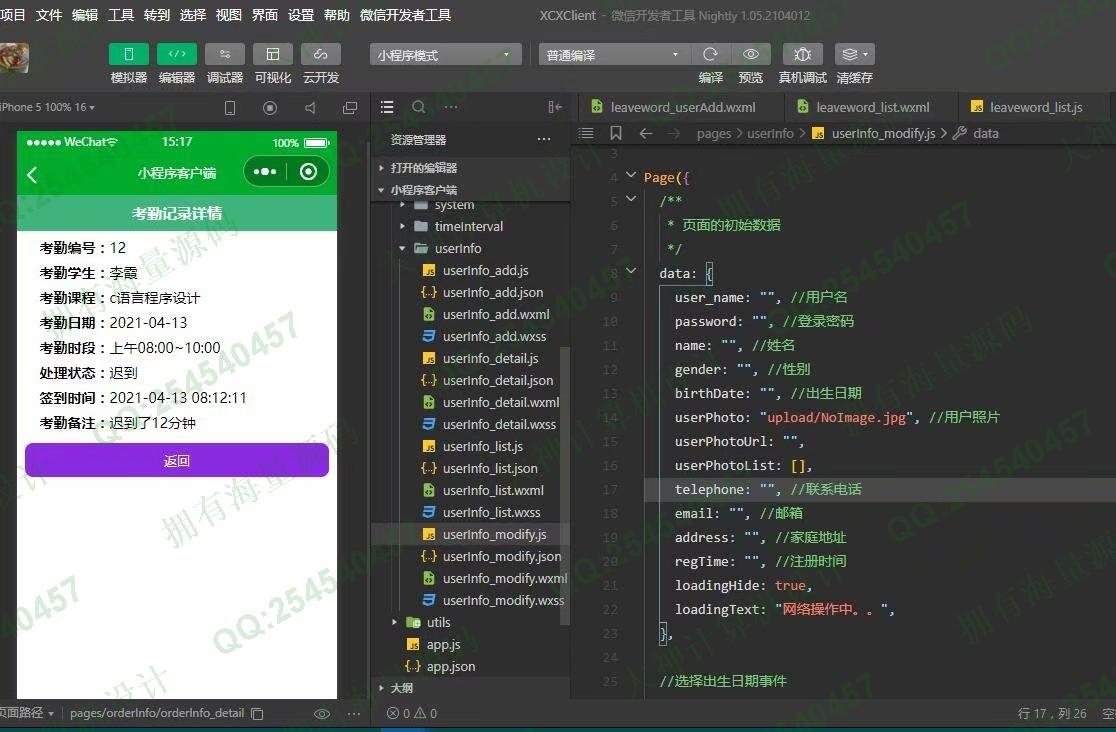The width and height of the screenshot is (1116, 732).
Task: Open app.js file
Action: 443,644
